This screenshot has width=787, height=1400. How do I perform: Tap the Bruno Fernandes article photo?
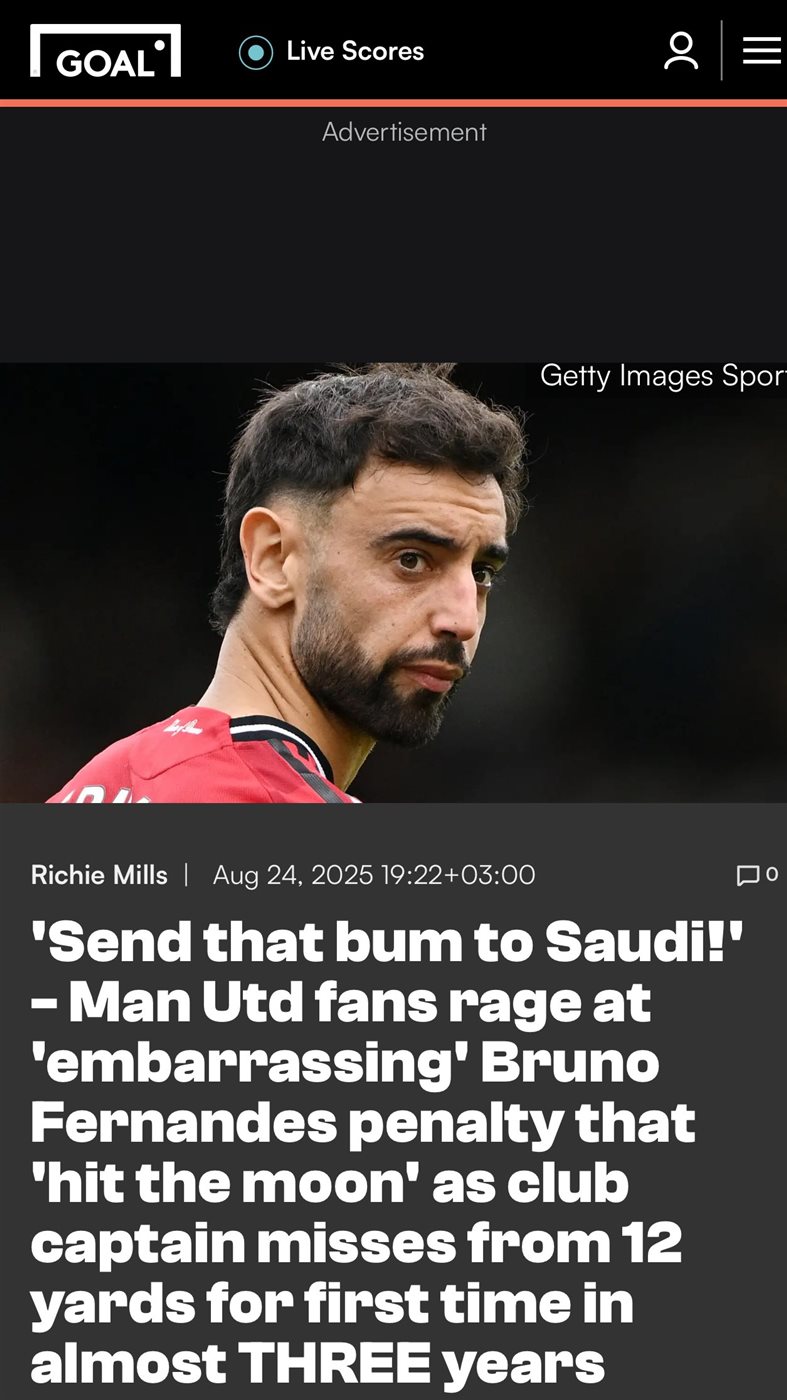pos(393,582)
